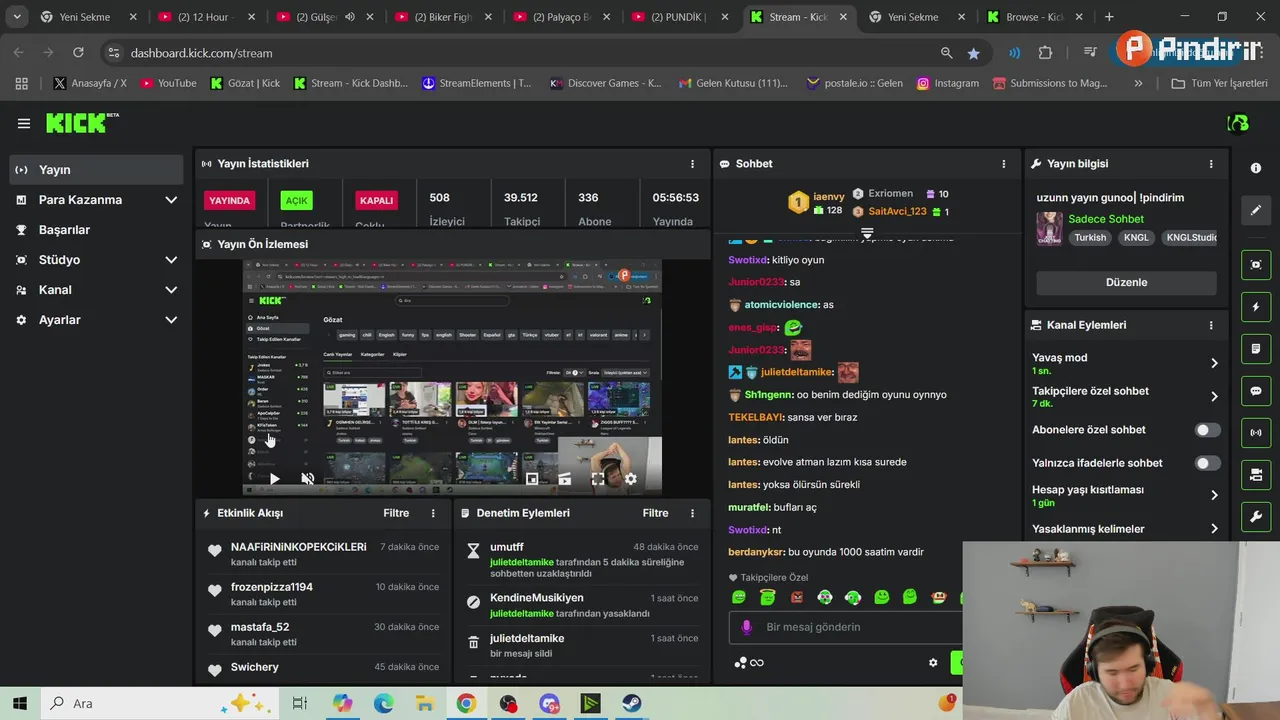Open Chrome from Windows taskbar
The width and height of the screenshot is (1280, 720).
tap(466, 704)
